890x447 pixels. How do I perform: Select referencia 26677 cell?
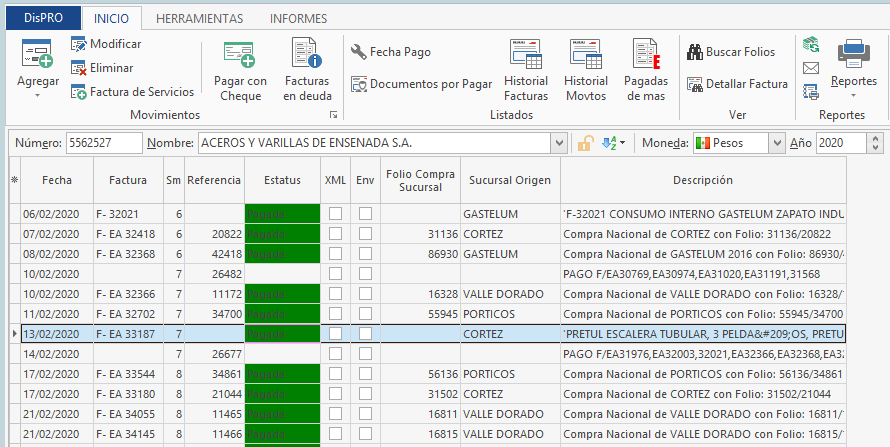pos(214,354)
